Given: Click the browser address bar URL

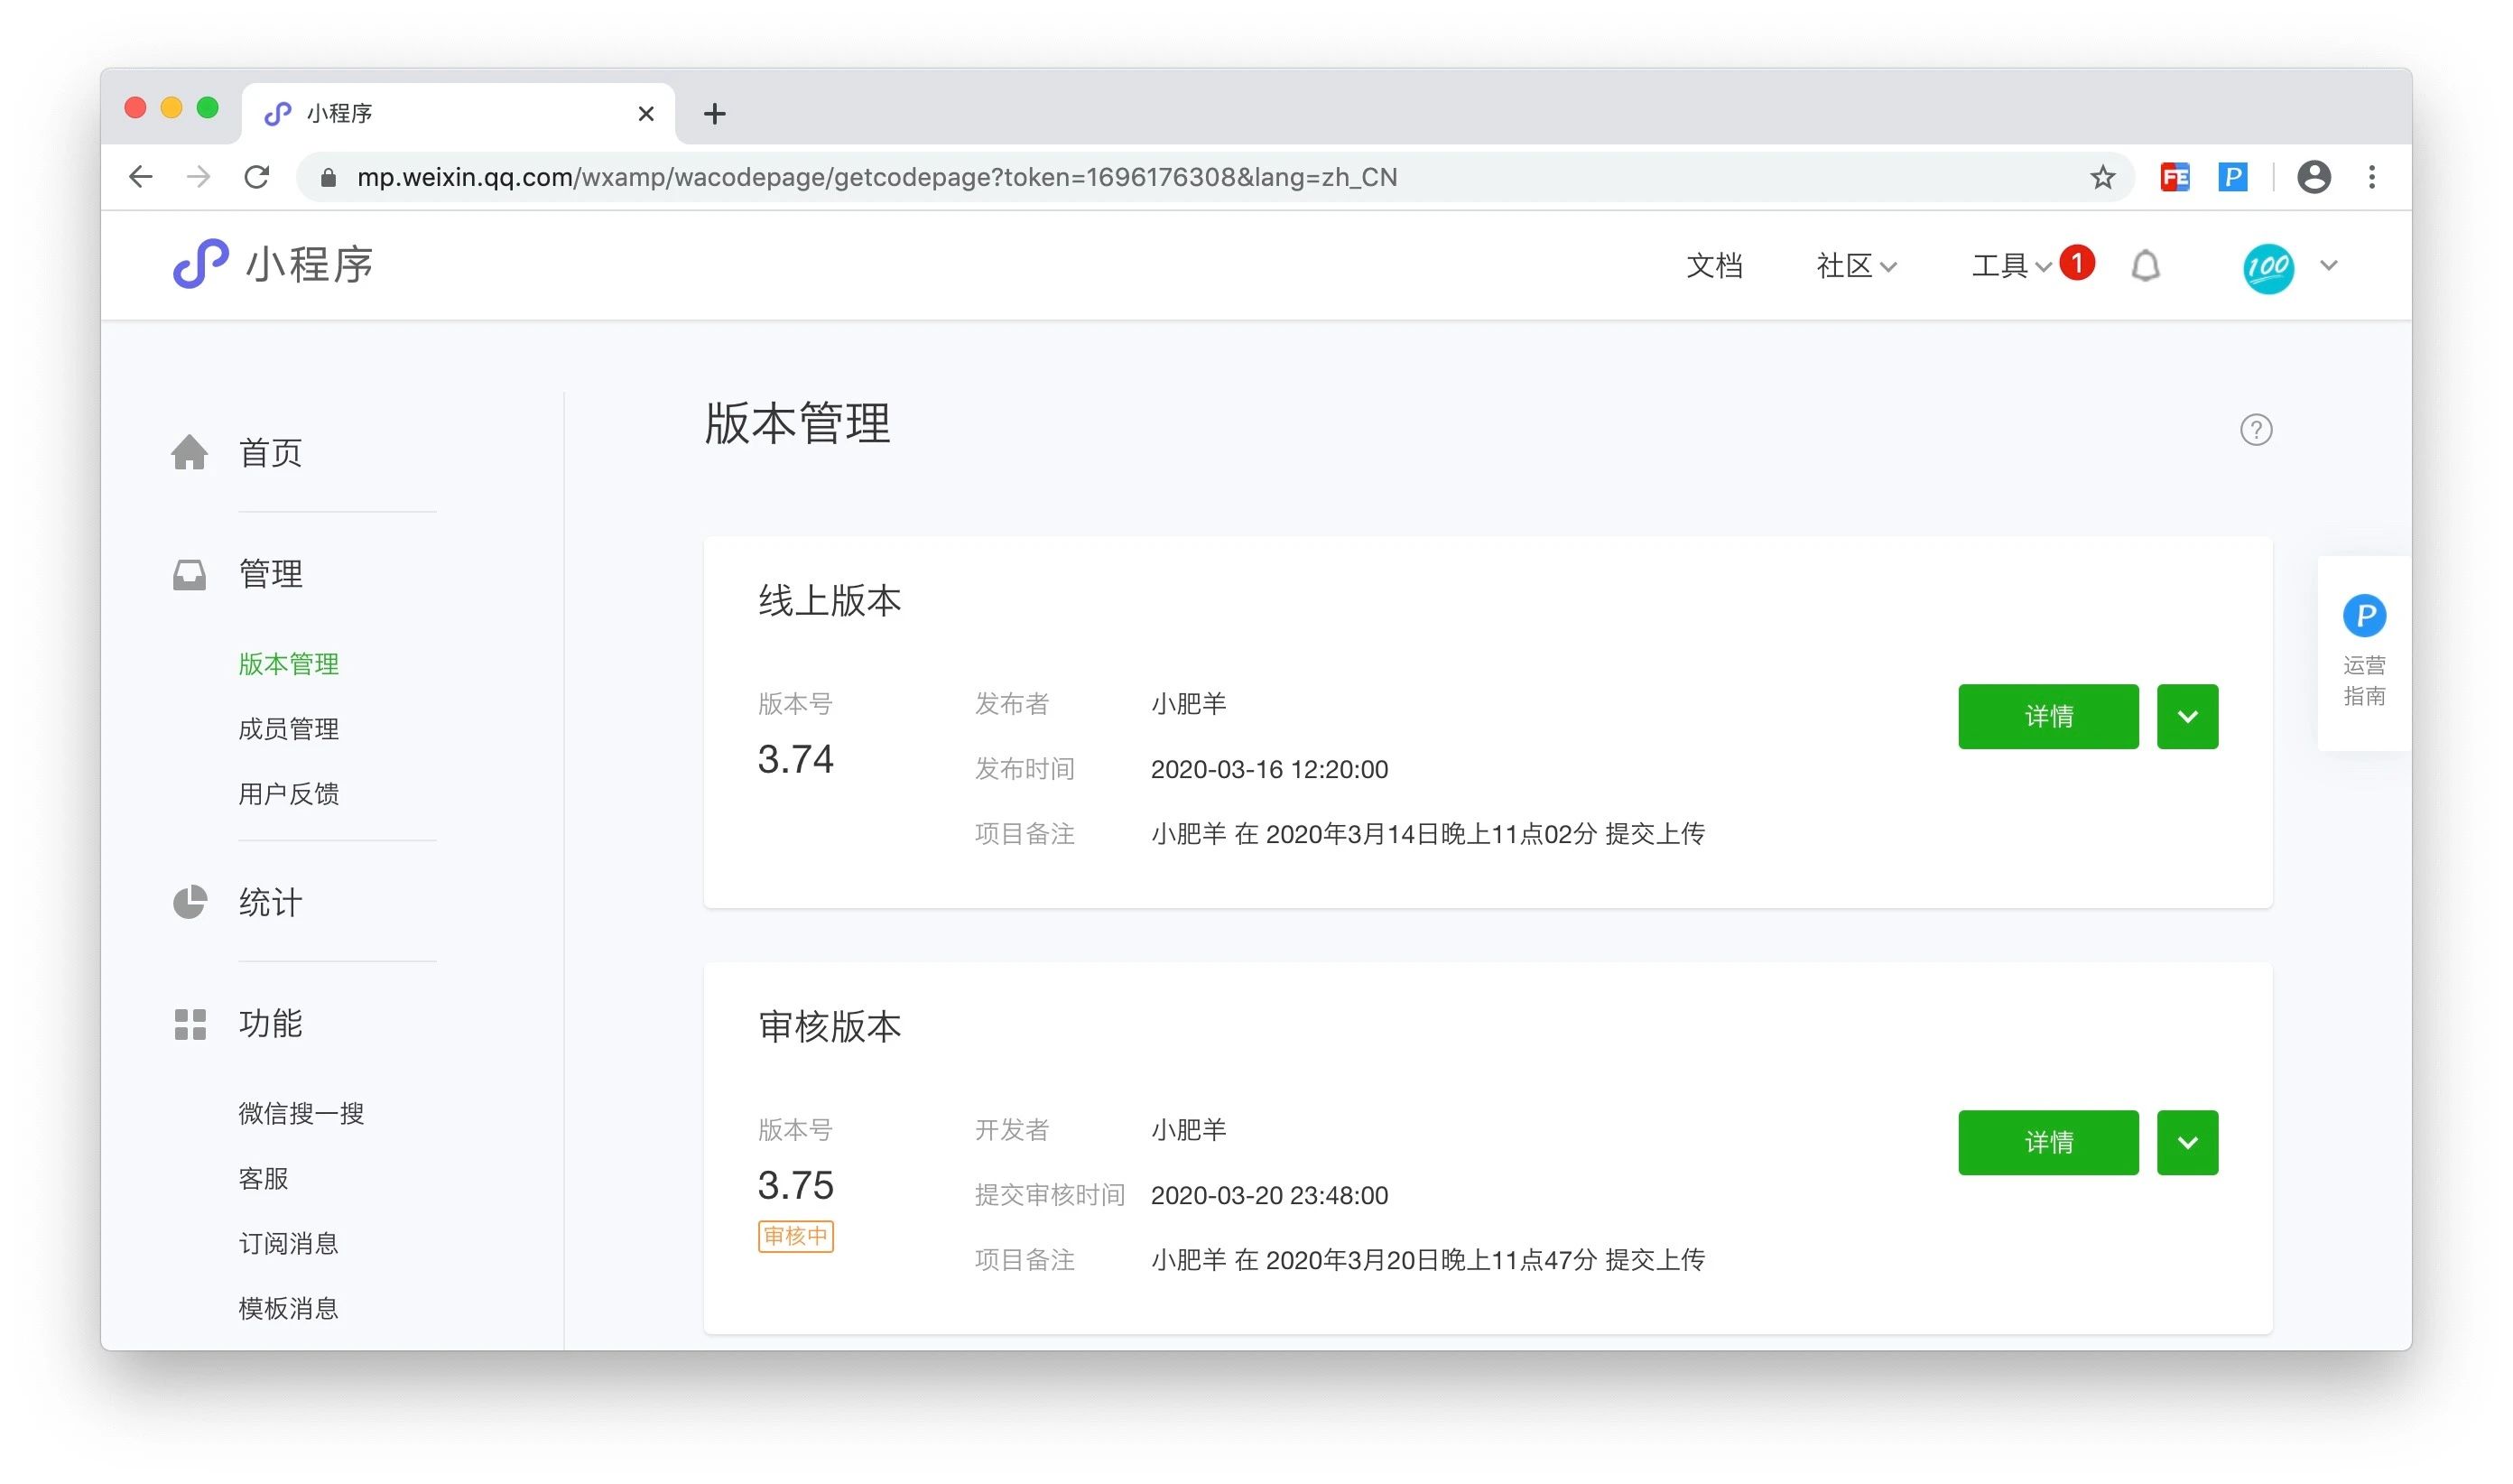Looking at the screenshot, I should (x=876, y=177).
